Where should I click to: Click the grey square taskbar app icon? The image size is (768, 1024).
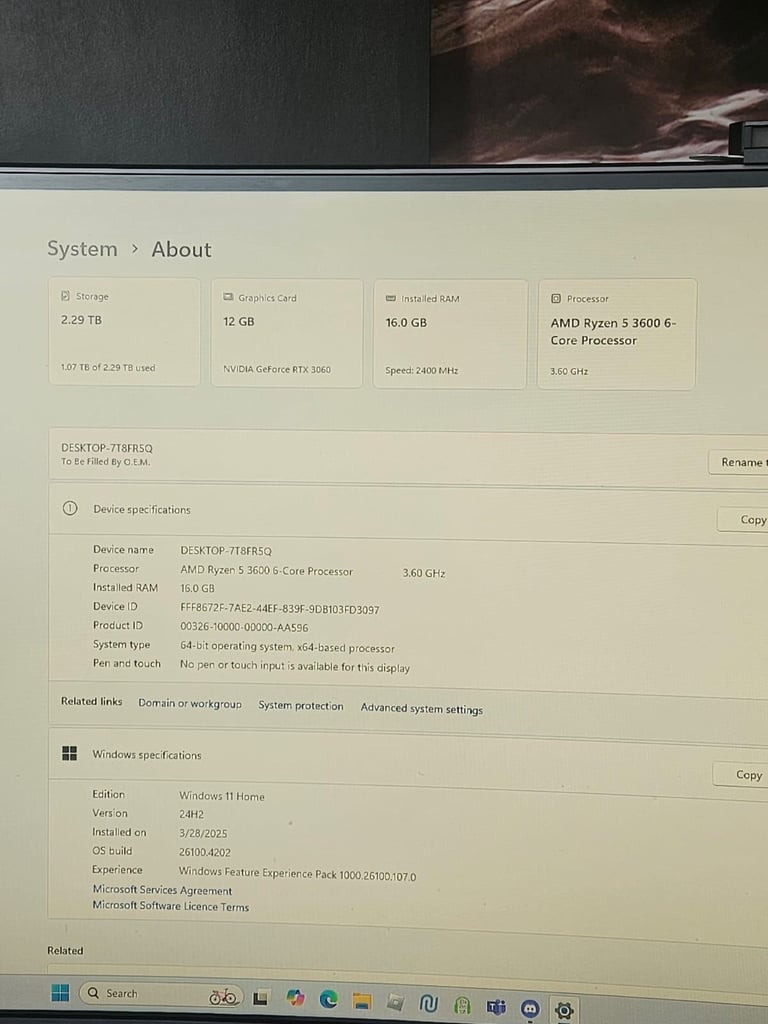tap(395, 1002)
